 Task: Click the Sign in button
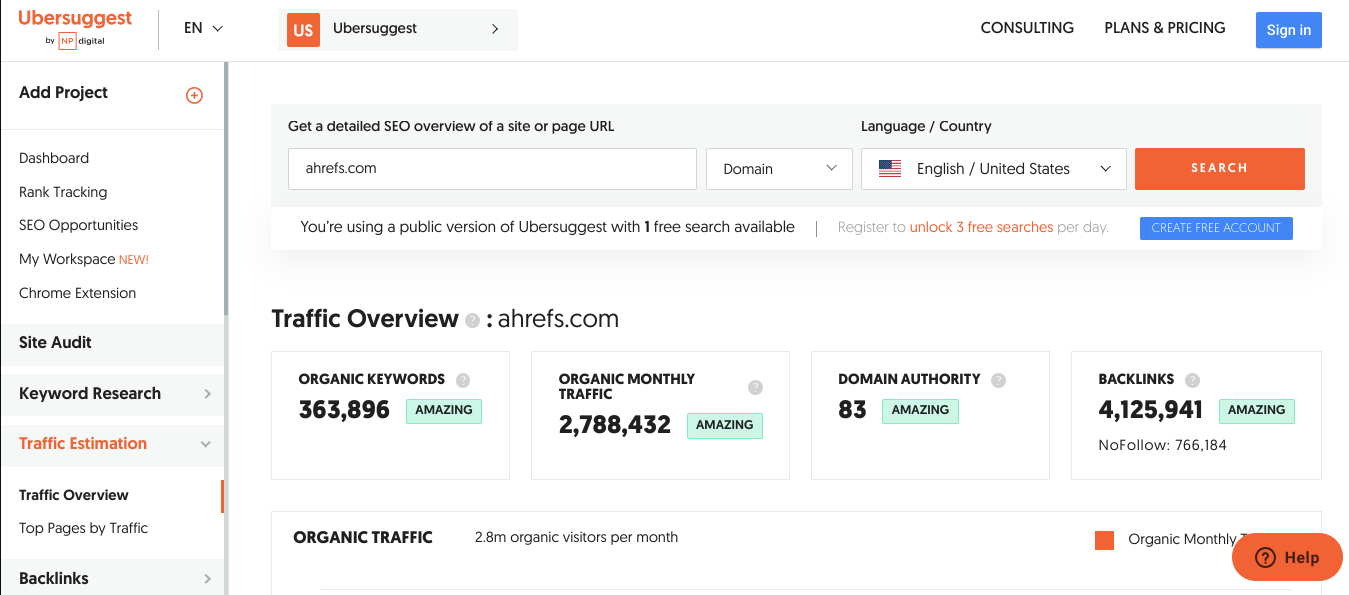click(1289, 30)
